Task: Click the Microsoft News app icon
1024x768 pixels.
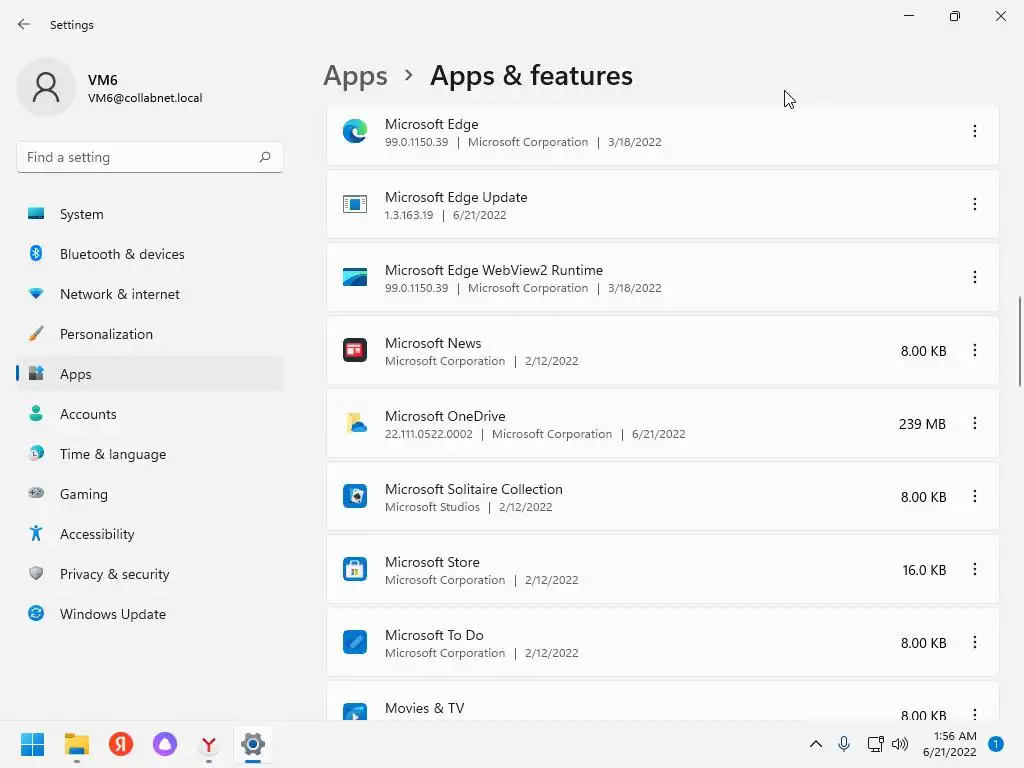Action: (x=355, y=351)
